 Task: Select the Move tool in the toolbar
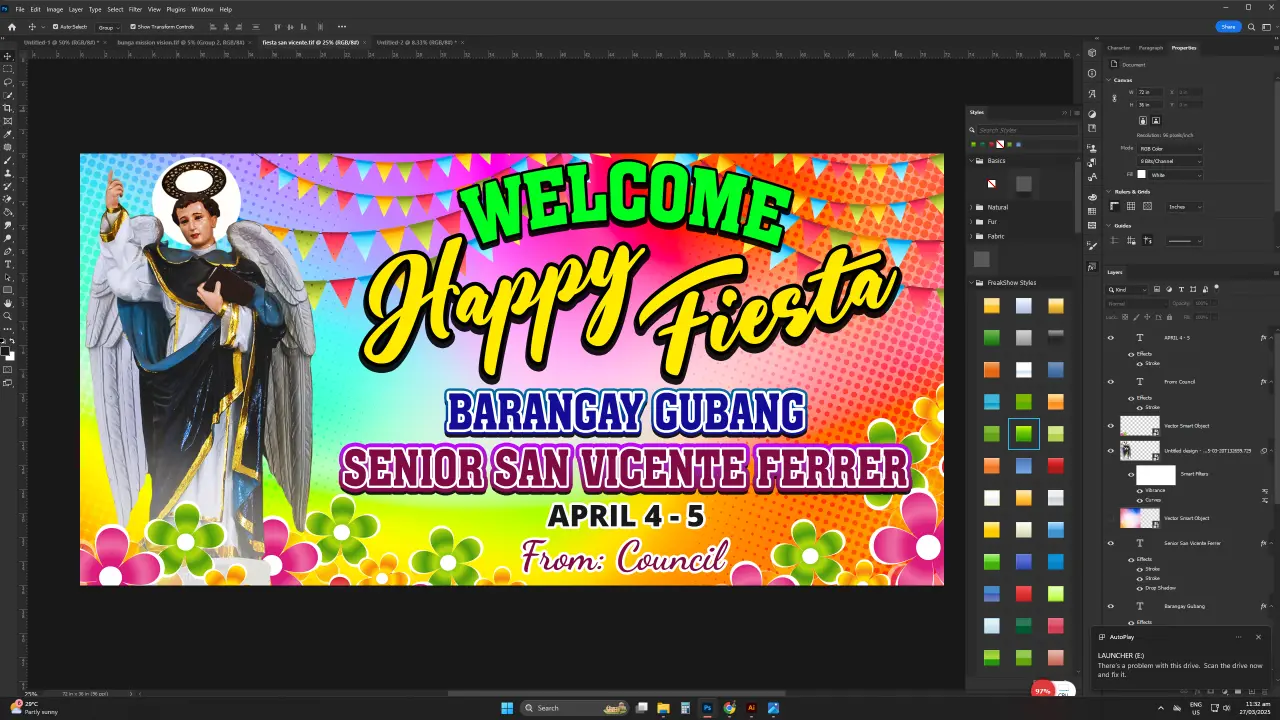point(8,56)
